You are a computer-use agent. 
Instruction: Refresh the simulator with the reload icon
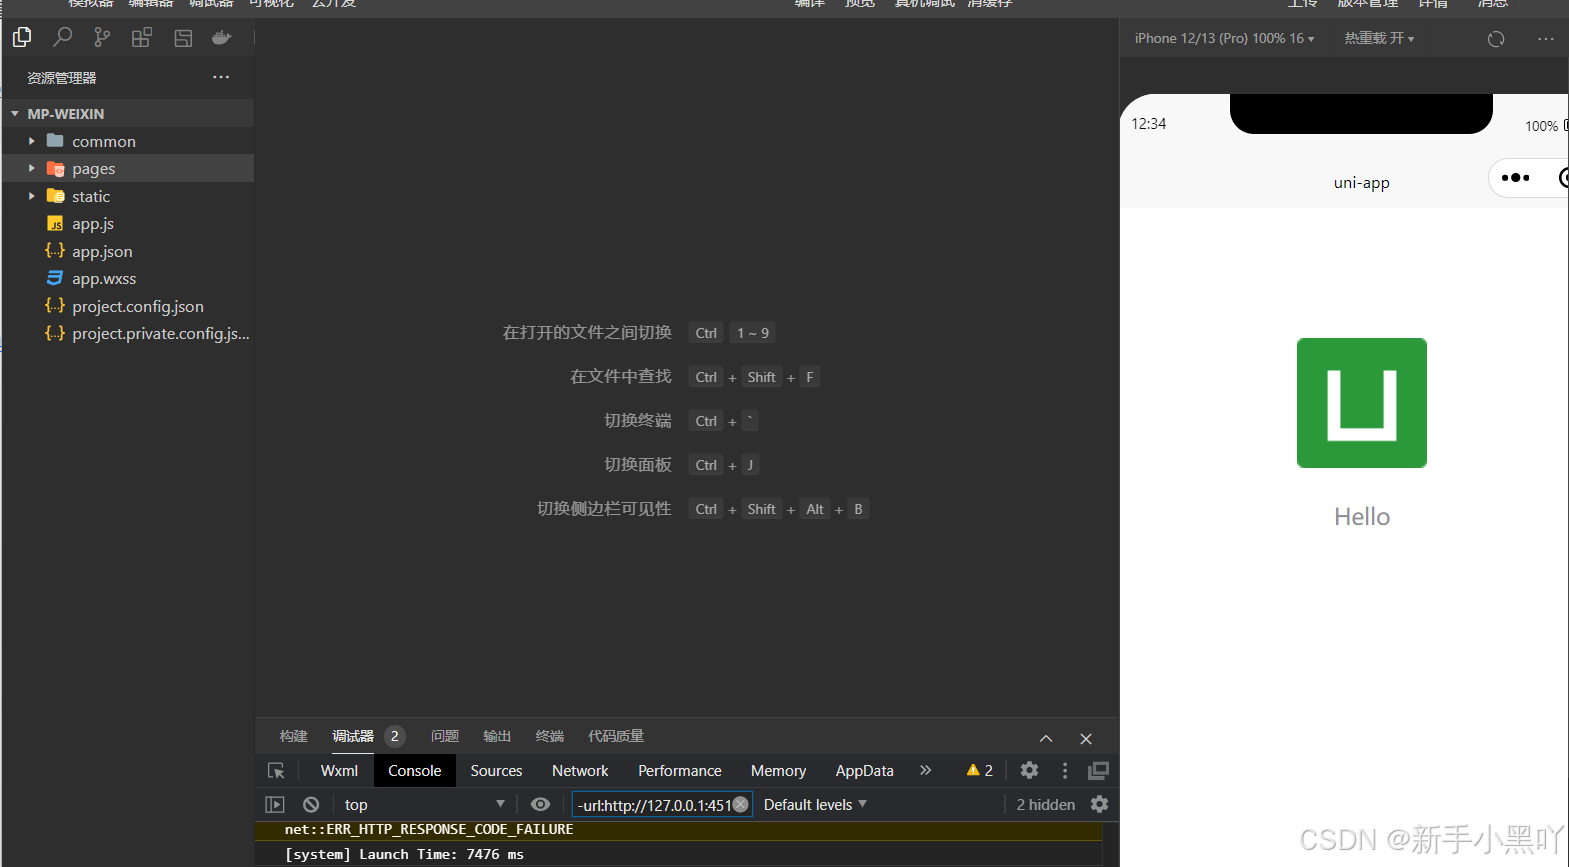click(x=1496, y=39)
